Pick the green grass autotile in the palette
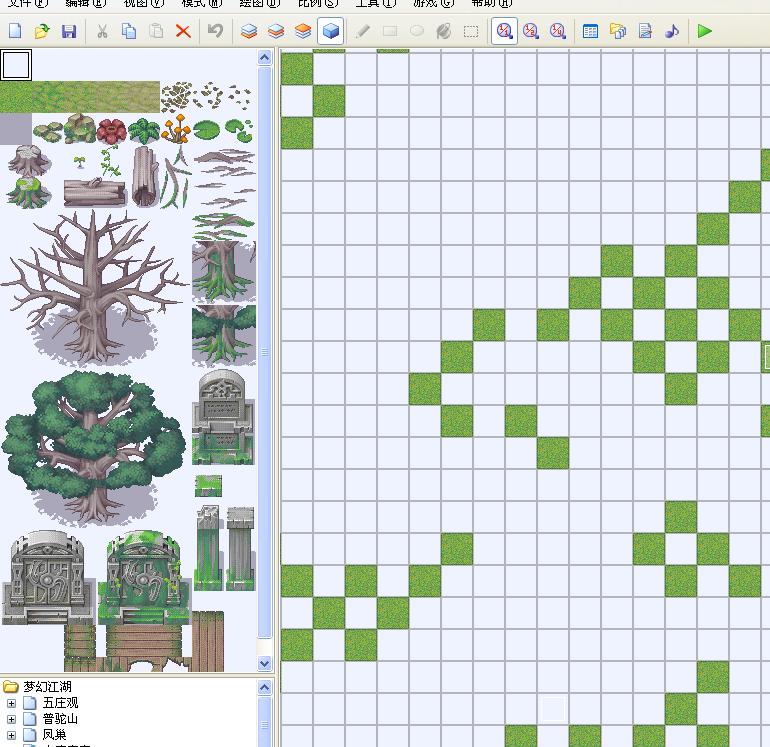This screenshot has height=747, width=770. pyautogui.click(x=16, y=97)
